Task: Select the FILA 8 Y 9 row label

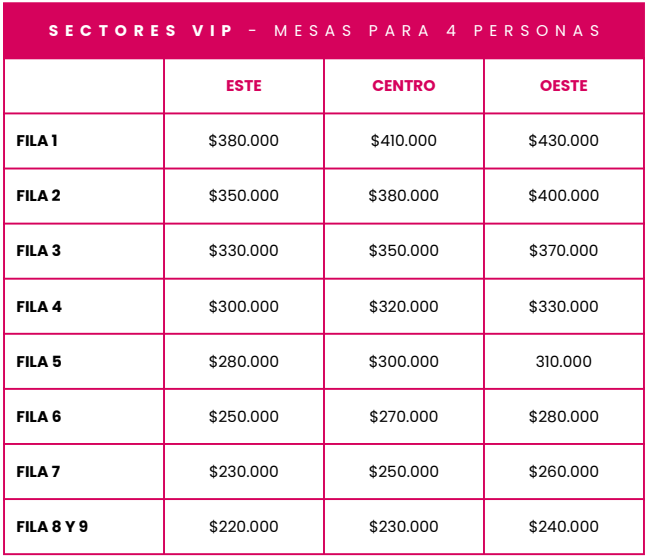Action: pos(52,527)
